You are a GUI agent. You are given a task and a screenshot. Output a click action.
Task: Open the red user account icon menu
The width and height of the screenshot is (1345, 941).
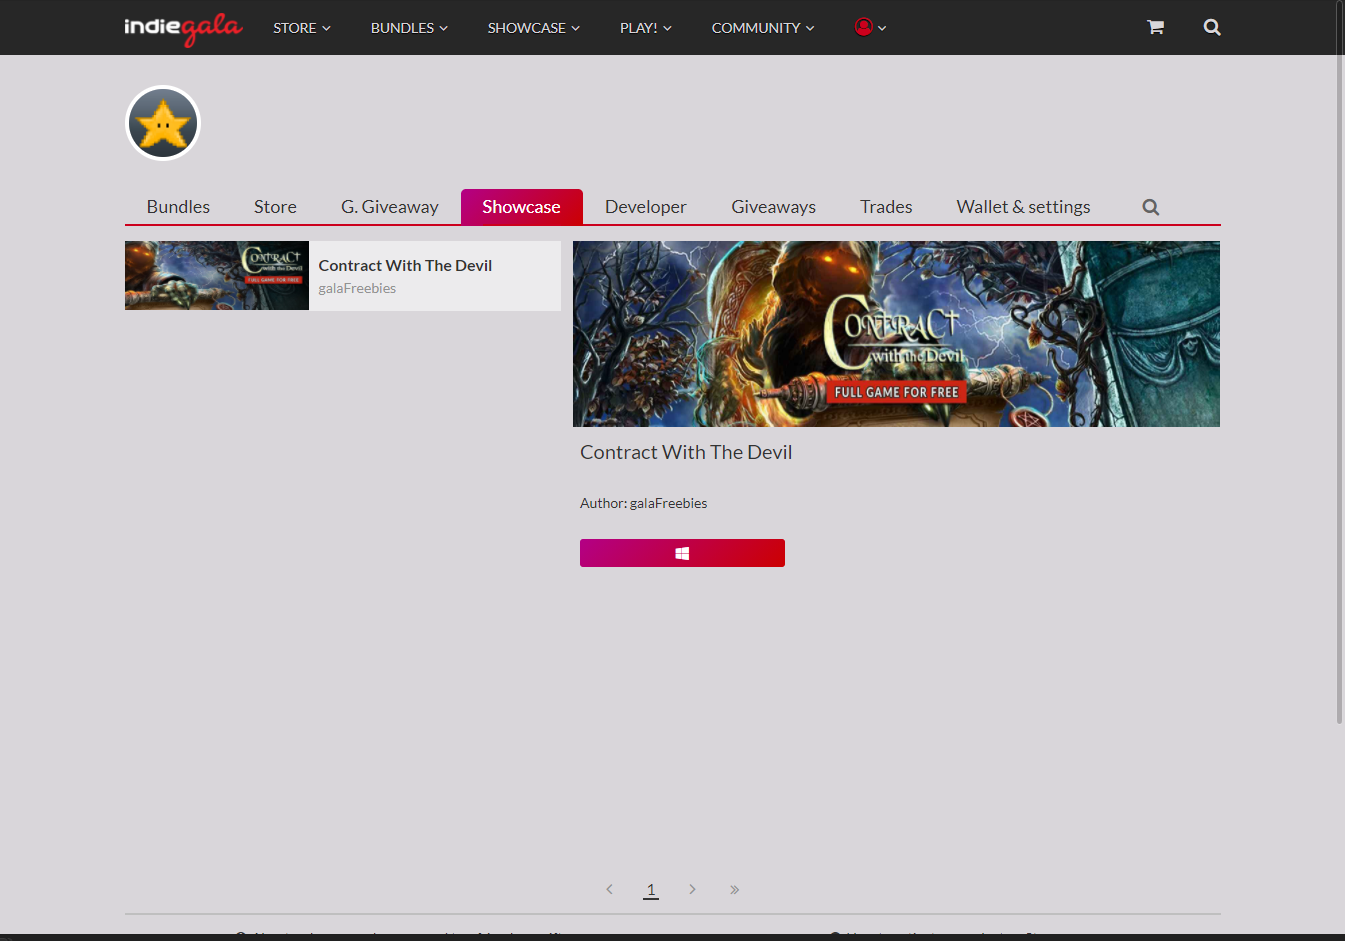click(870, 27)
